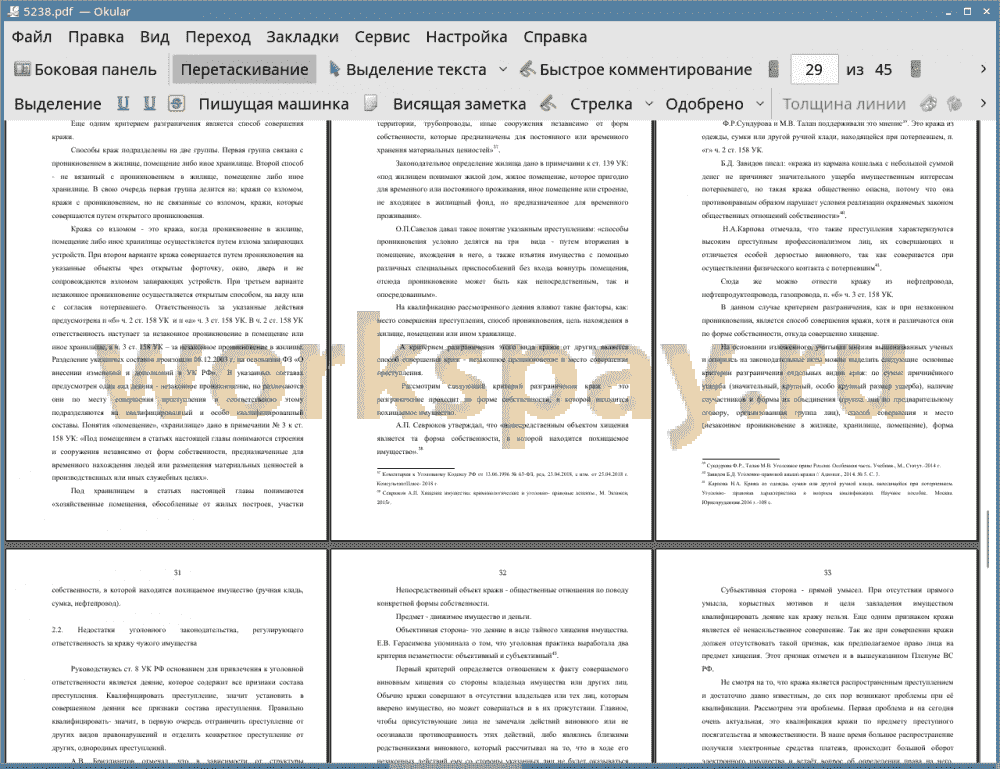This screenshot has width=1000, height=769.
Task: Click Быстрое комментирование button
Action: 636,70
